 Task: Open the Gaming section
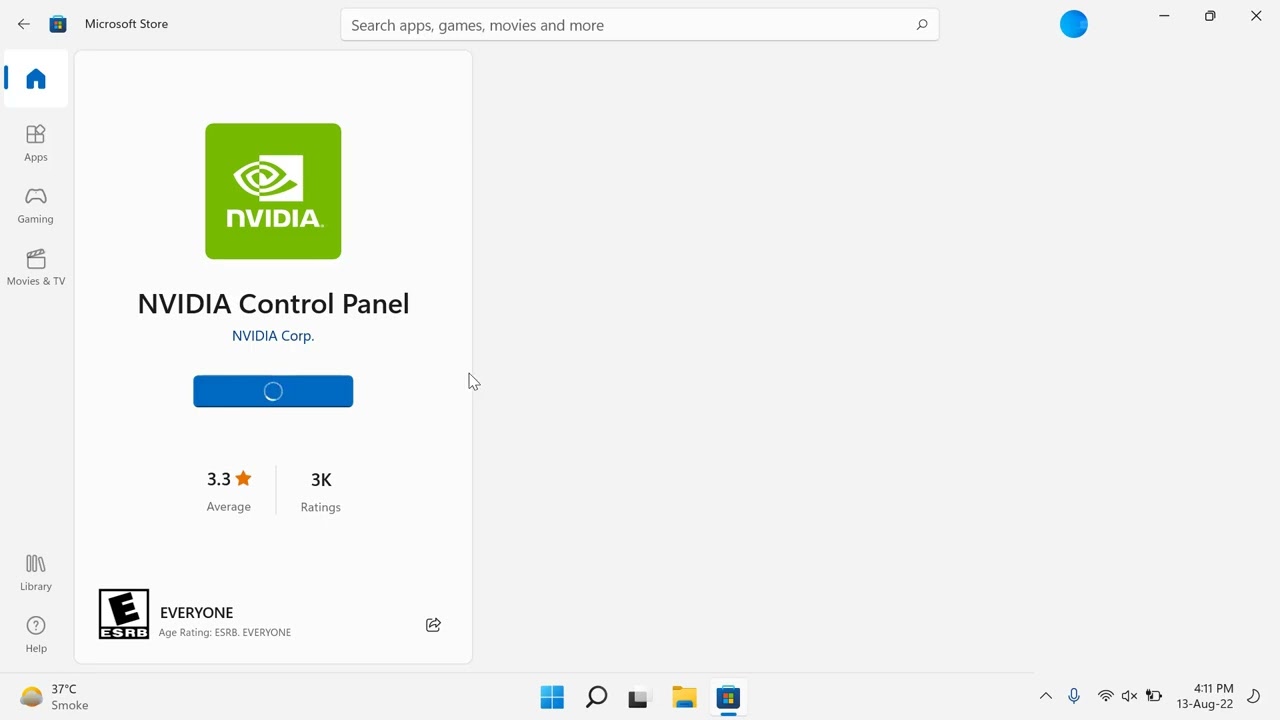click(36, 205)
